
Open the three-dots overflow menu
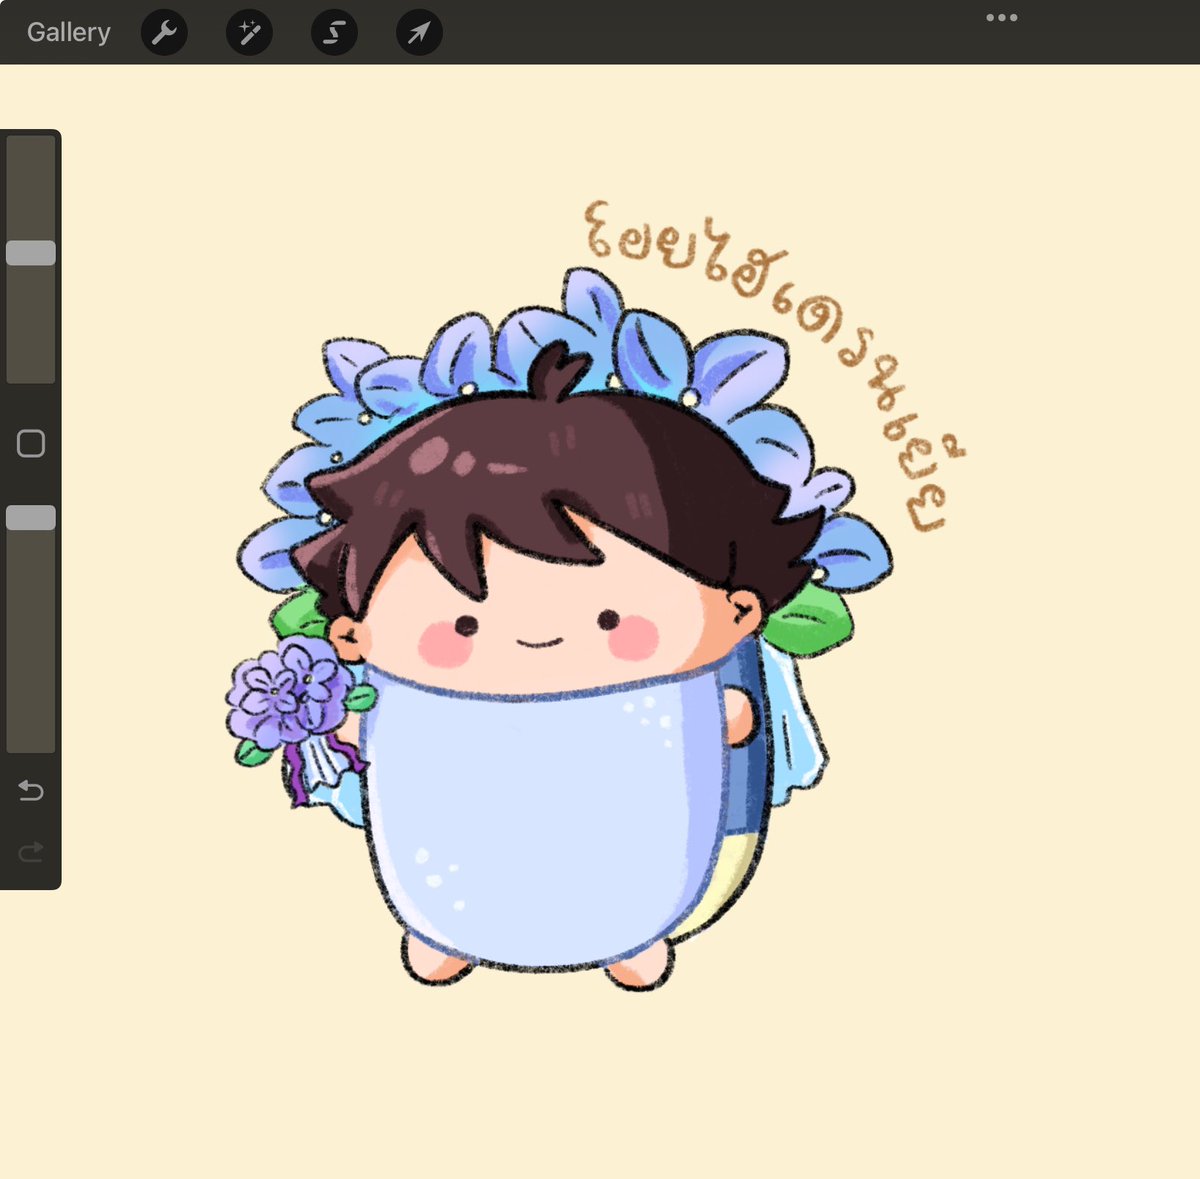tap(1001, 17)
